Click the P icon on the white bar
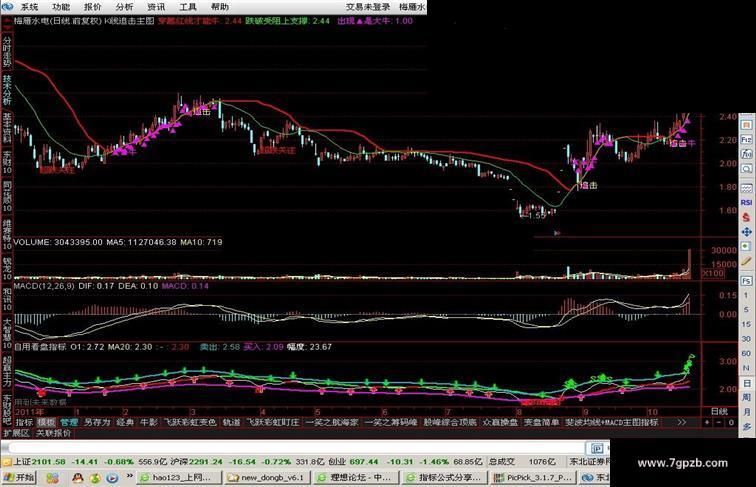The width and height of the screenshot is (756, 487). coord(597,448)
